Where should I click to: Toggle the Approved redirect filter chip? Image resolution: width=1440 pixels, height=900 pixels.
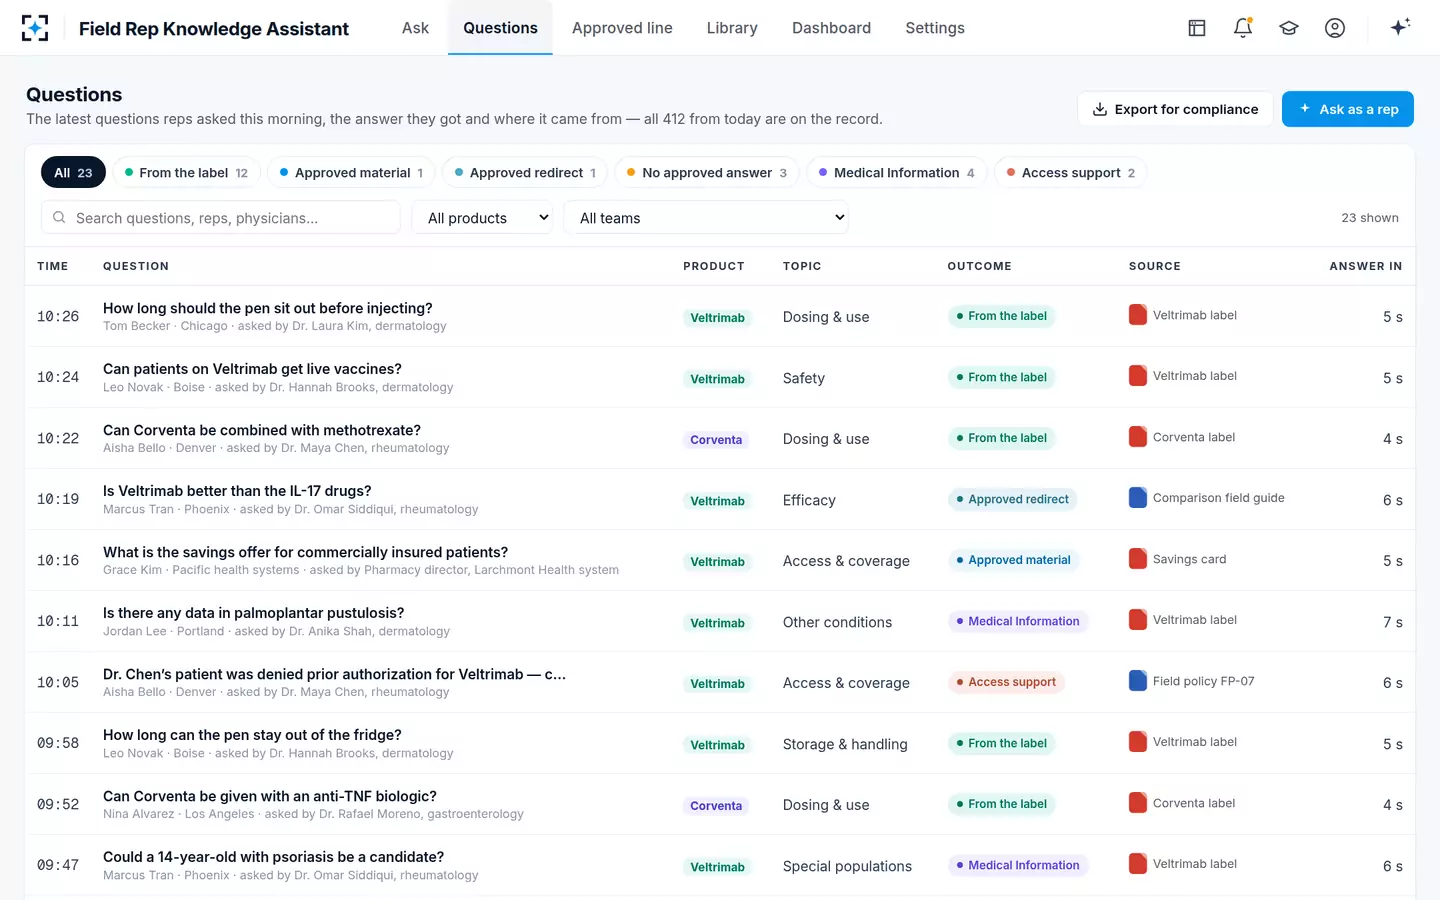[x=525, y=173]
